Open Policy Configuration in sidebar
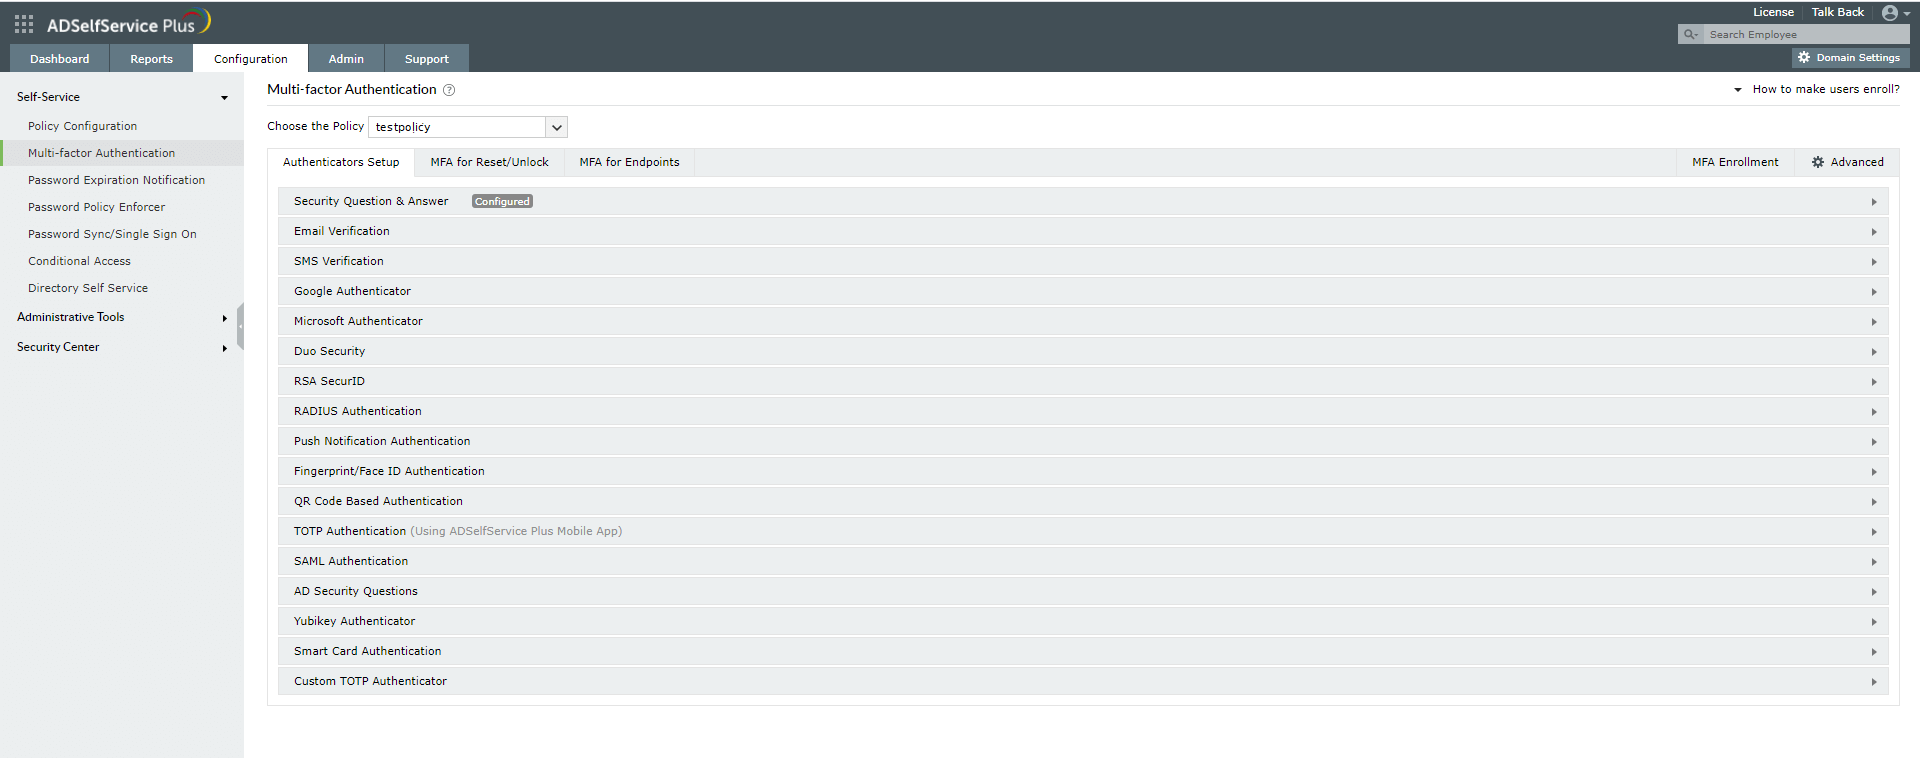This screenshot has height=758, width=1920. click(83, 126)
